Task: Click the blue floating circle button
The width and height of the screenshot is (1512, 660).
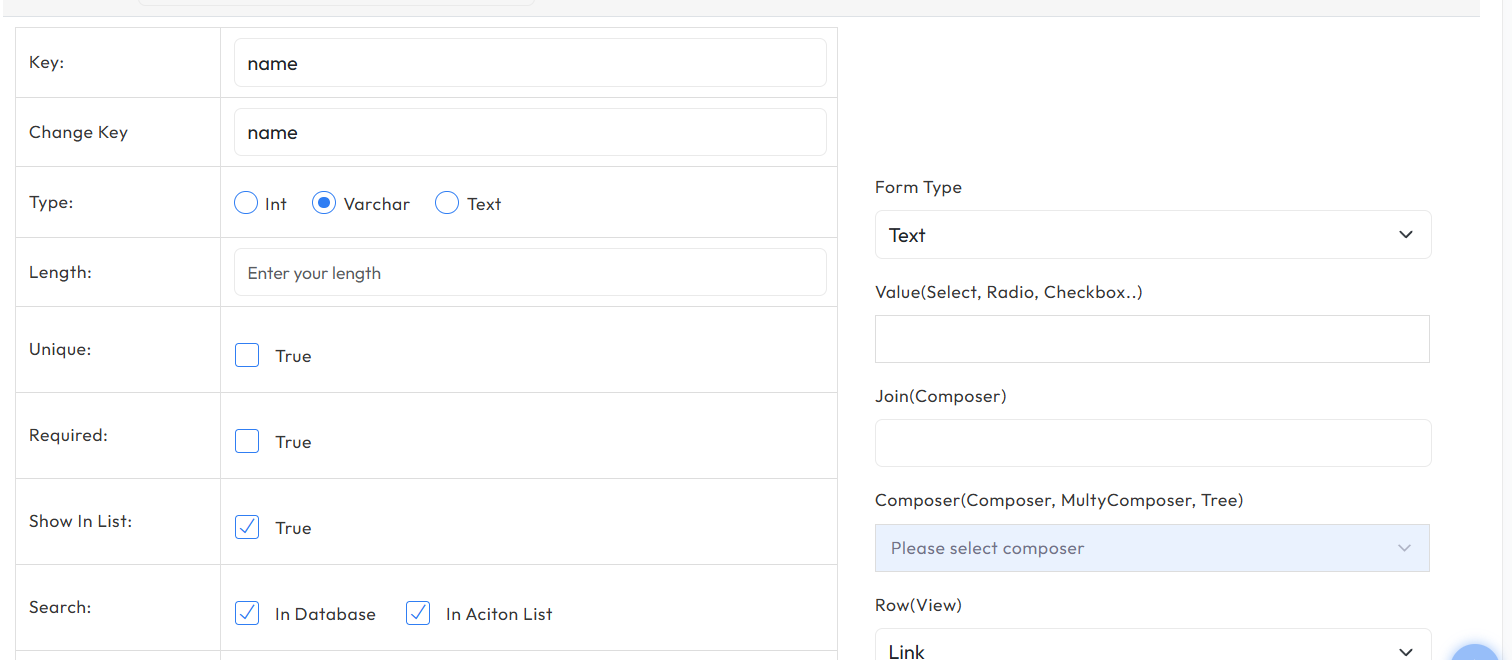Action: (1476, 652)
